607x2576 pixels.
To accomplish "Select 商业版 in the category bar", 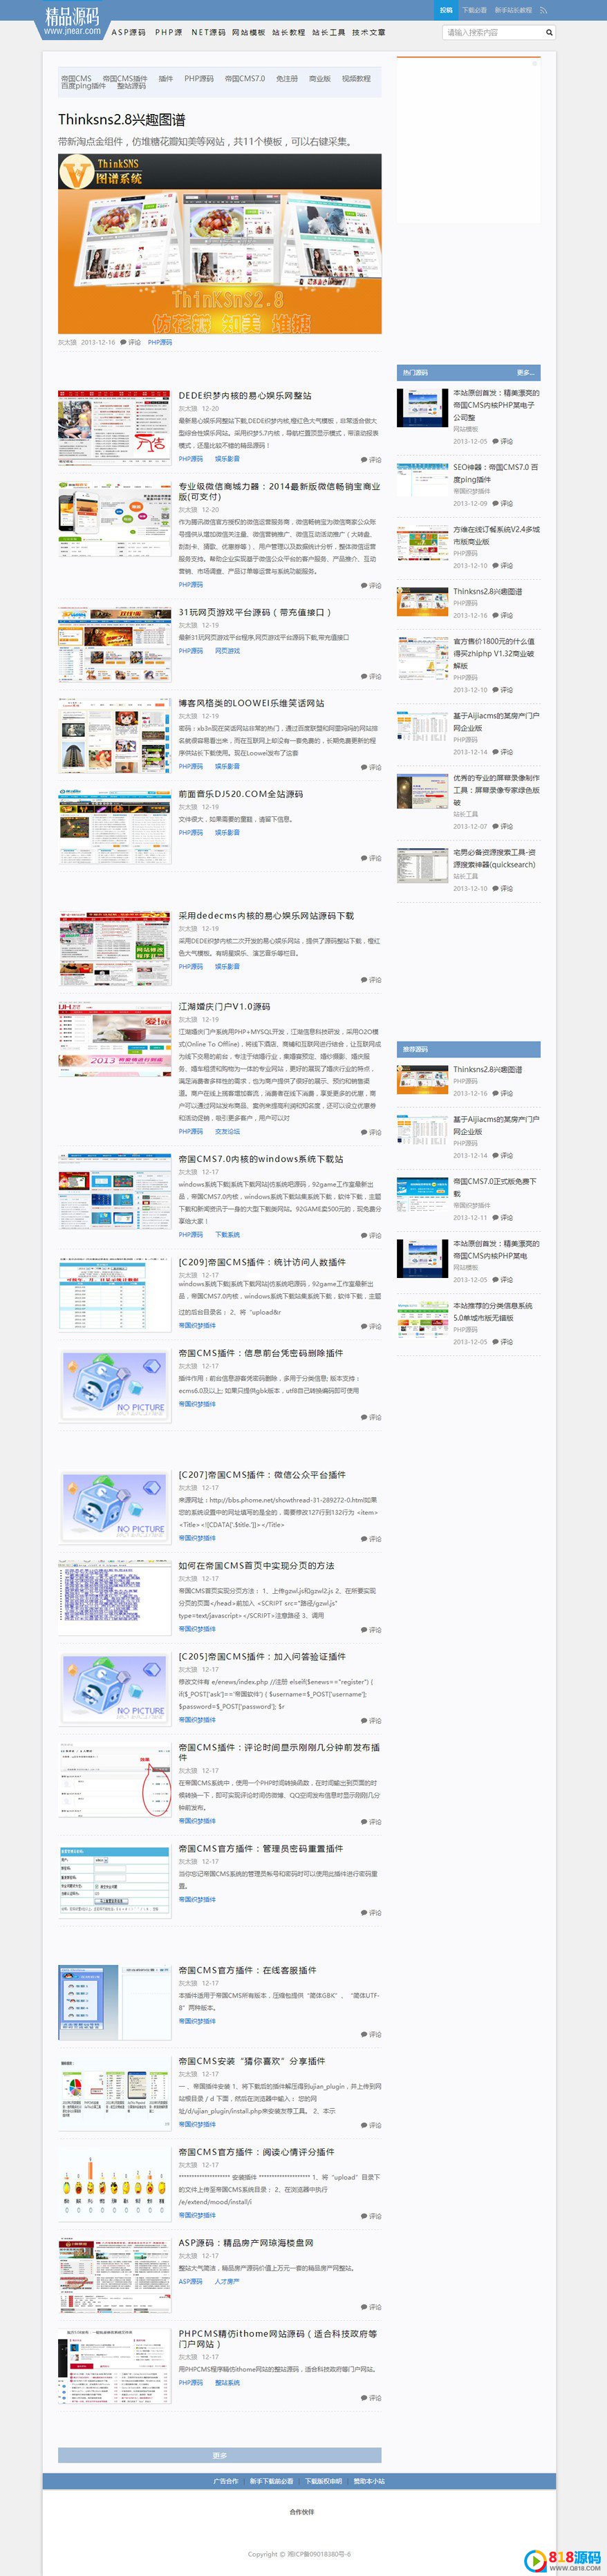I will [x=320, y=78].
